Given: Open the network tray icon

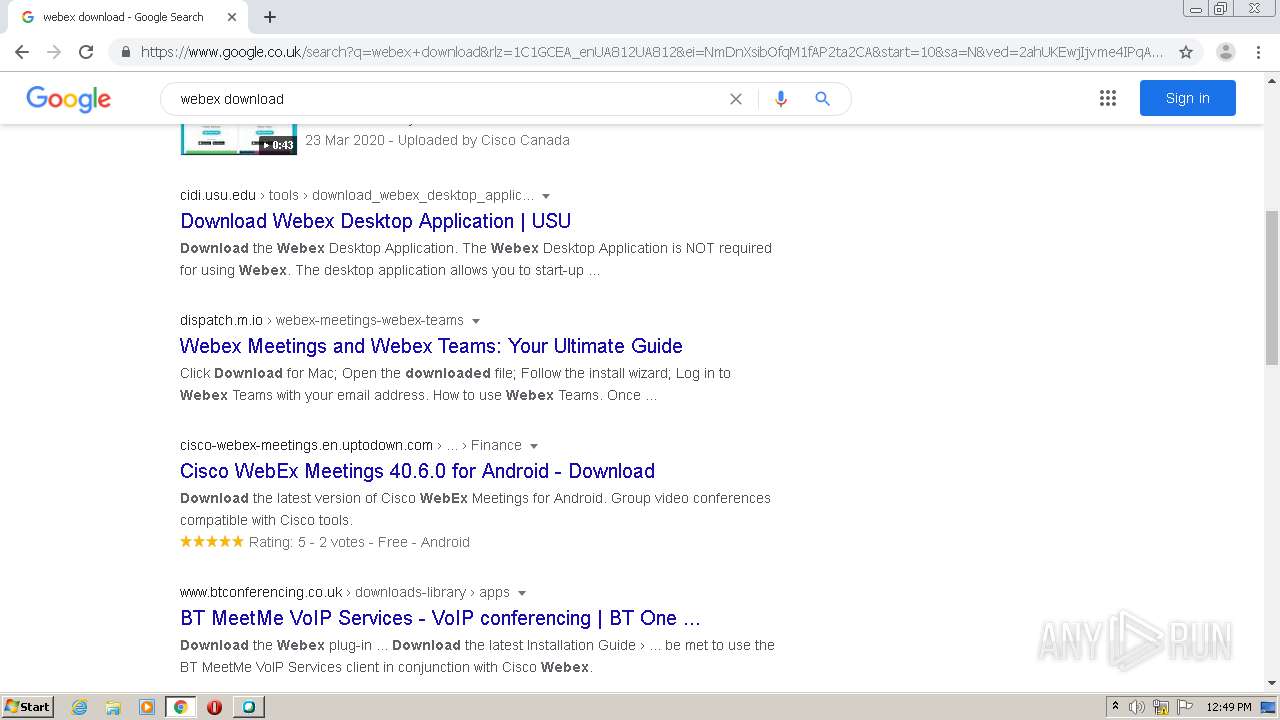Looking at the screenshot, I should click(x=1160, y=707).
